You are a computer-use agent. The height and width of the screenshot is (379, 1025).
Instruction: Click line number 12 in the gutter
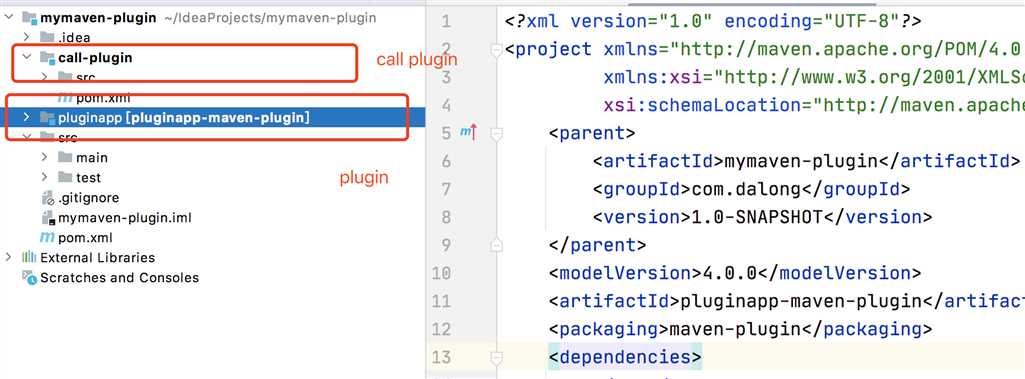point(441,329)
